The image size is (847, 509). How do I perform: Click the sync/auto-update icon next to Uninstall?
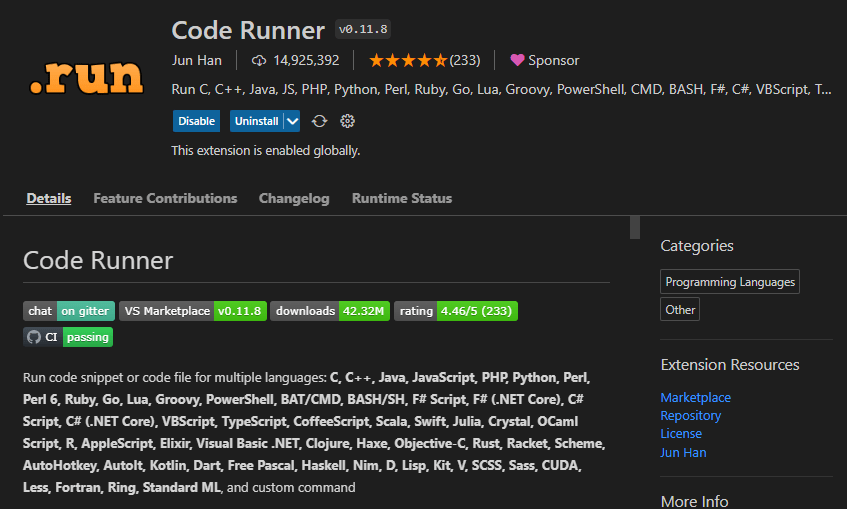(320, 121)
